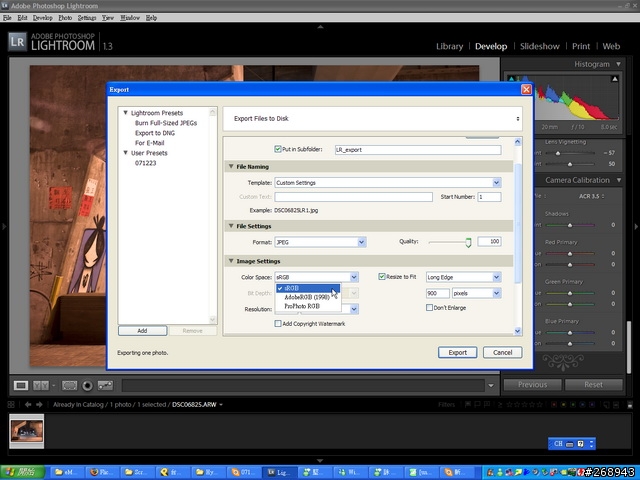The width and height of the screenshot is (640, 480).
Task: Click the first flag filter icon
Action: tap(468, 404)
